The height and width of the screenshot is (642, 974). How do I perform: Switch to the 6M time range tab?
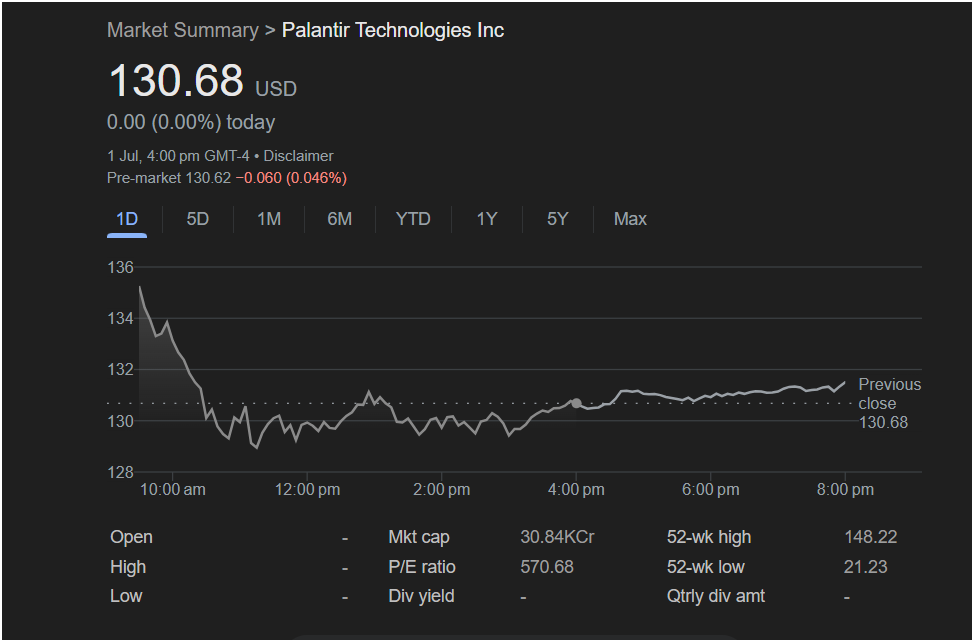pyautogui.click(x=340, y=219)
